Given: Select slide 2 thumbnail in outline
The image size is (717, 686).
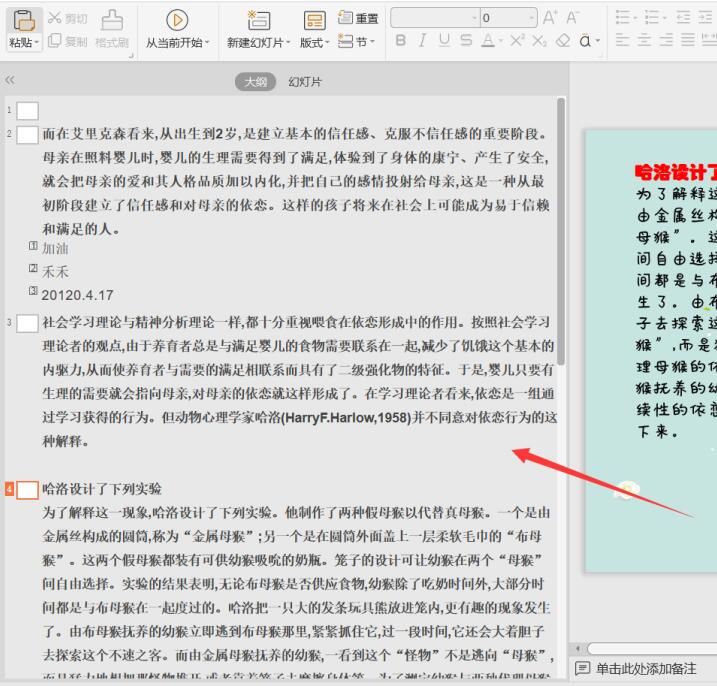Looking at the screenshot, I should [x=27, y=135].
